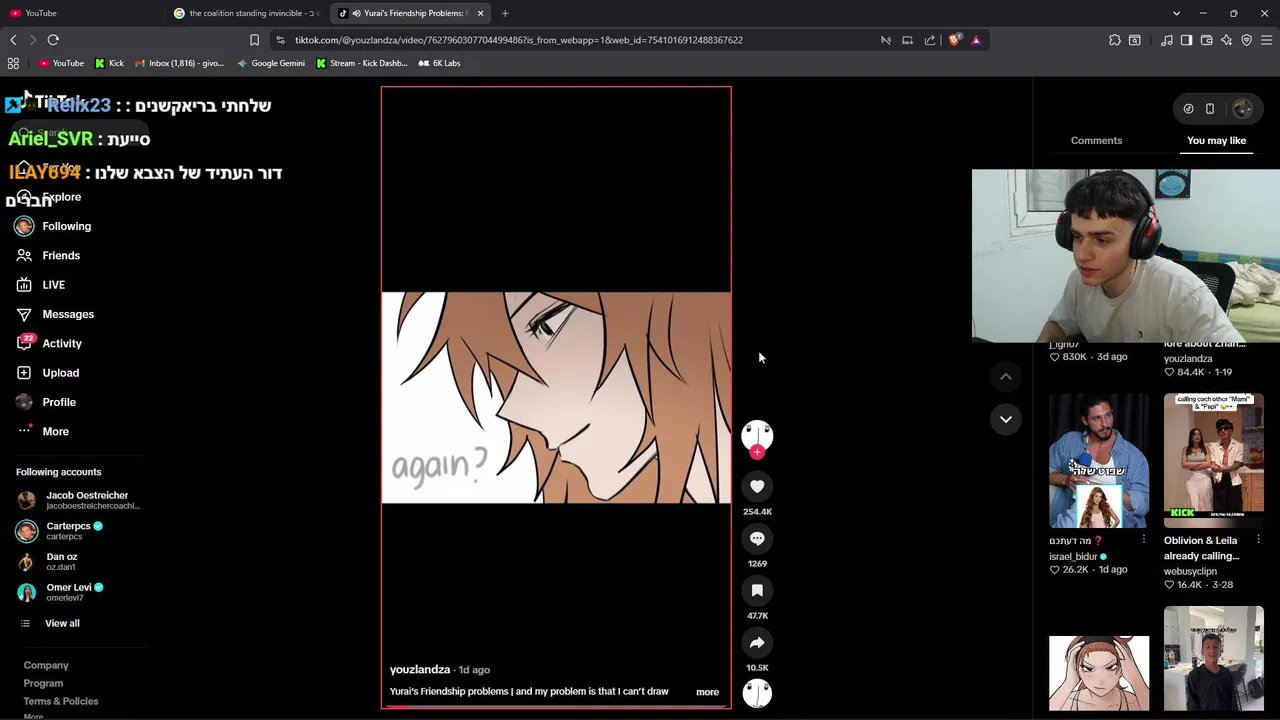Reload the page in browser toolbar
This screenshot has width=1280, height=720.
point(53,40)
